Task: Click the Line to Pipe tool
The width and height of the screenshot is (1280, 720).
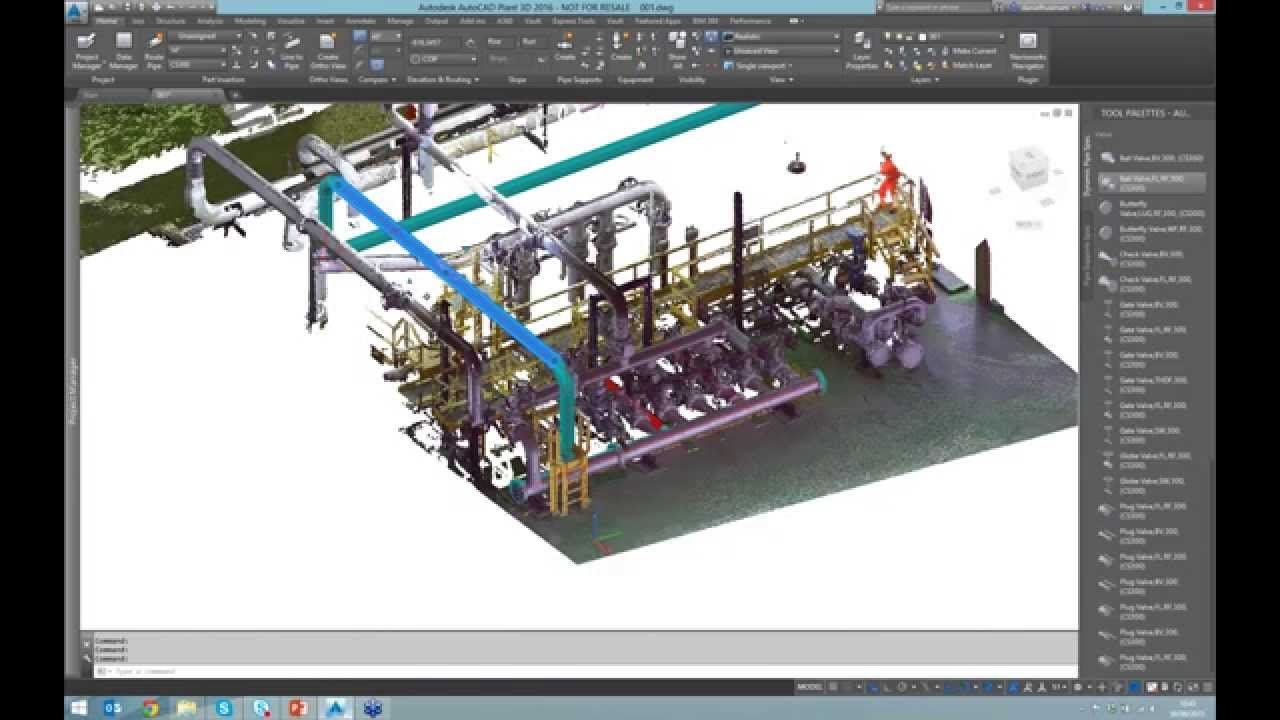Action: coord(292,50)
